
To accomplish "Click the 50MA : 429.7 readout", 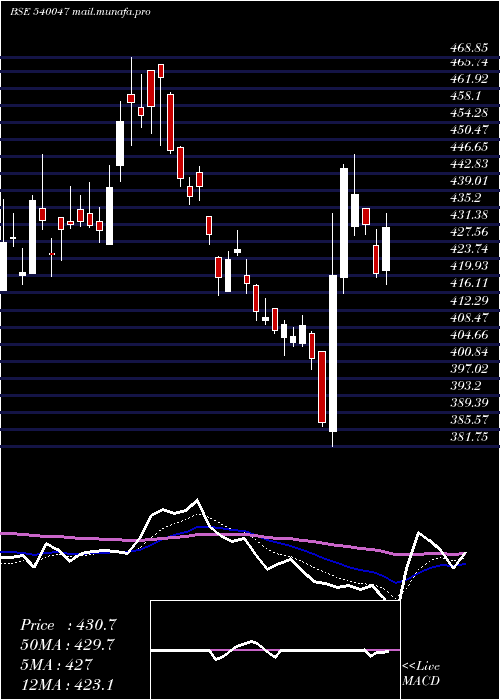I will click(x=67, y=645).
